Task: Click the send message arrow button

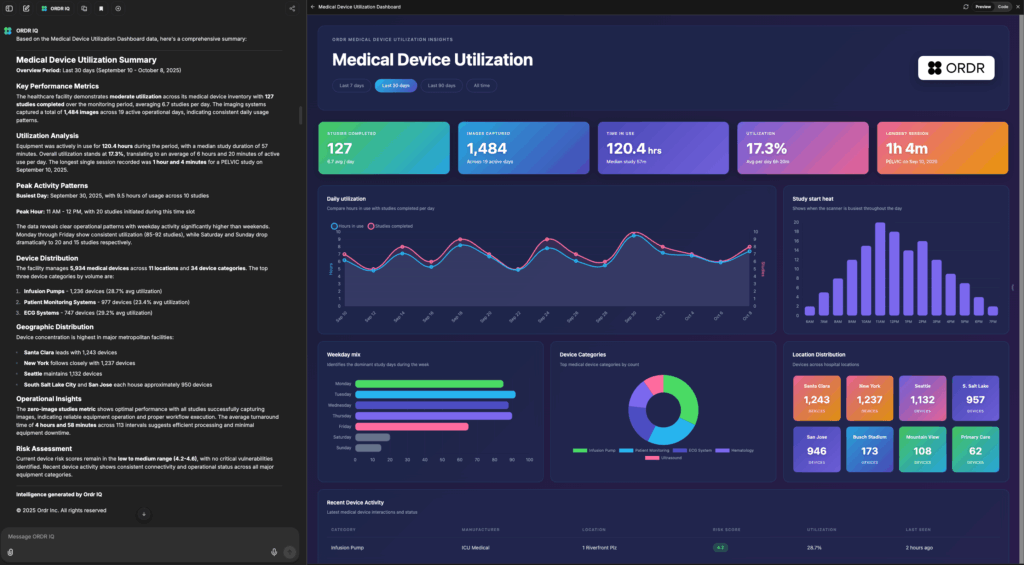Action: point(290,551)
